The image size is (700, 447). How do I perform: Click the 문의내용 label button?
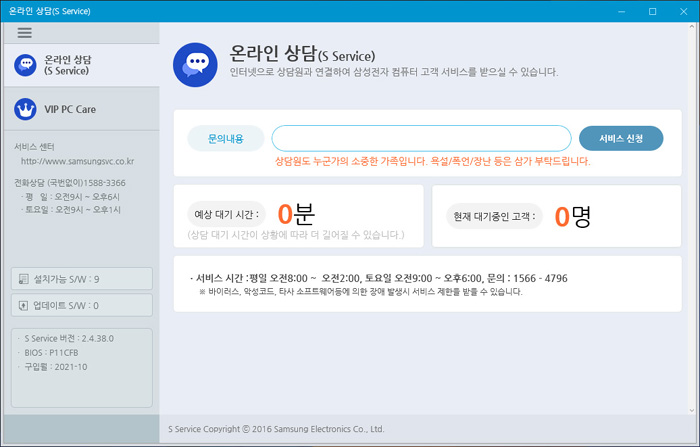[x=225, y=138]
